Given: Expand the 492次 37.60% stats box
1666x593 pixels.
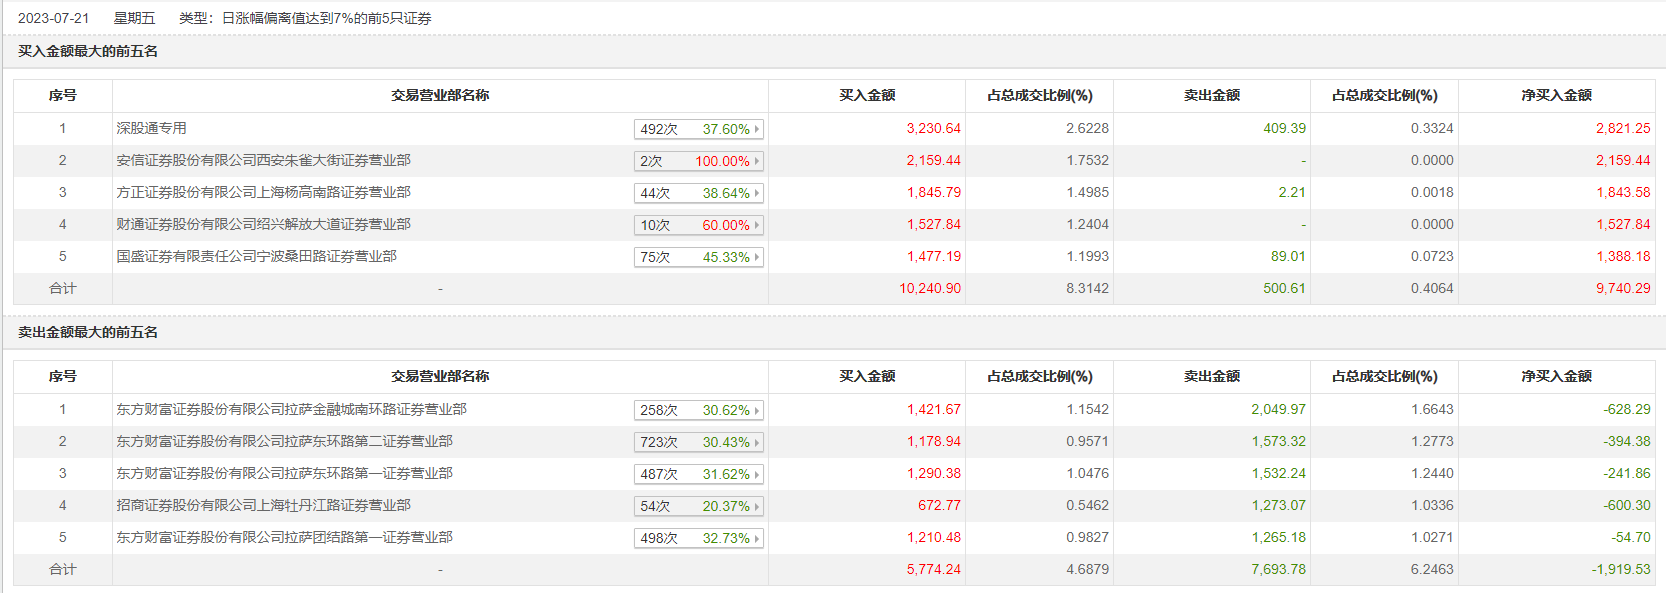Looking at the screenshot, I should click(x=698, y=129).
